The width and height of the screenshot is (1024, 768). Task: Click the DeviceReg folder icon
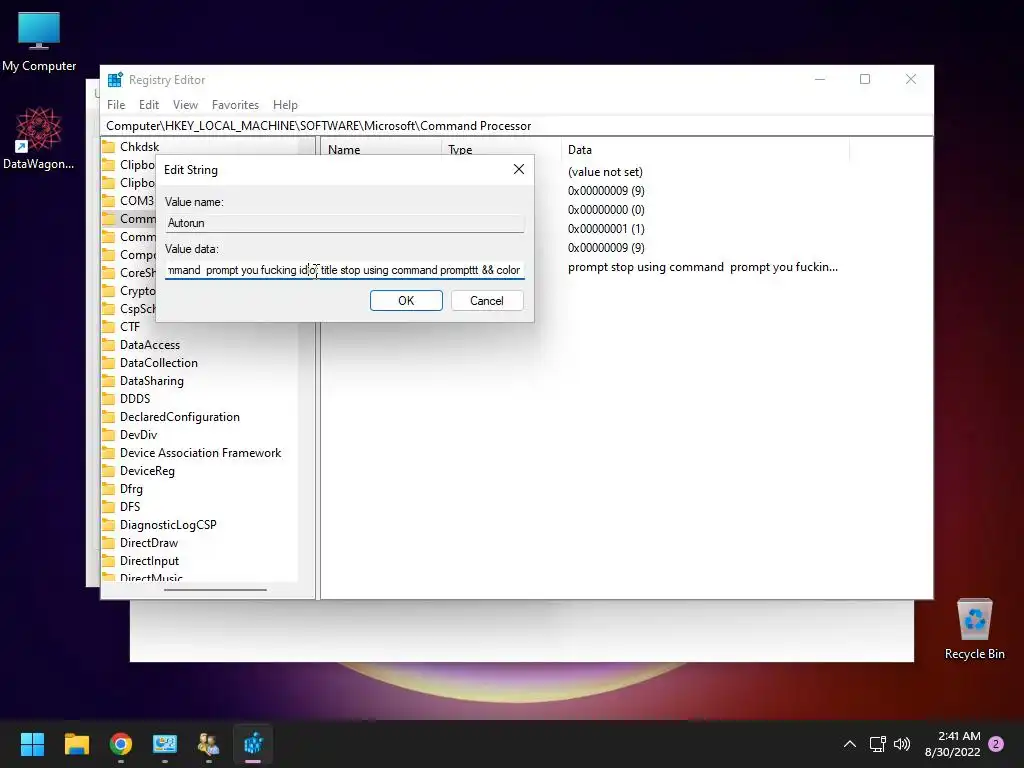point(108,471)
